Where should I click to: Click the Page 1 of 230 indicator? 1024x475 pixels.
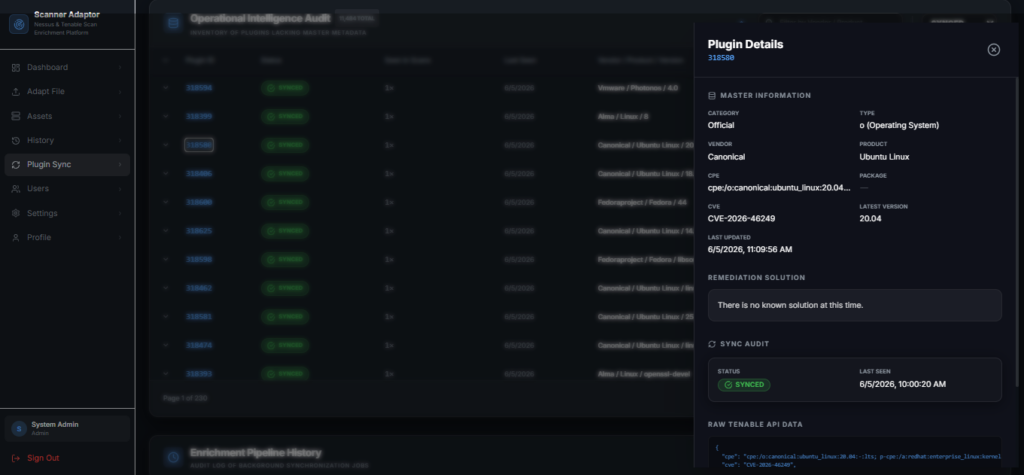185,398
